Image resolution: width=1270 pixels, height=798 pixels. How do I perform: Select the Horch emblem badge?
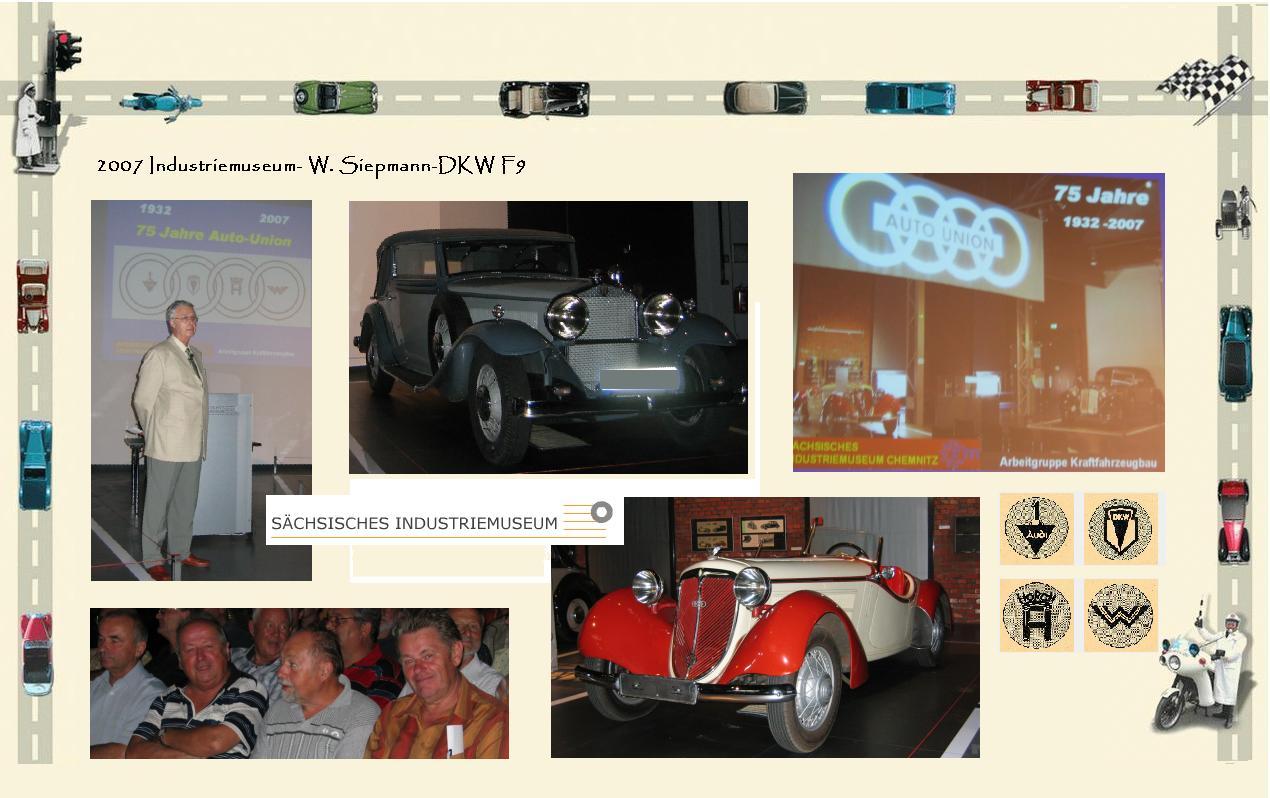(1036, 615)
